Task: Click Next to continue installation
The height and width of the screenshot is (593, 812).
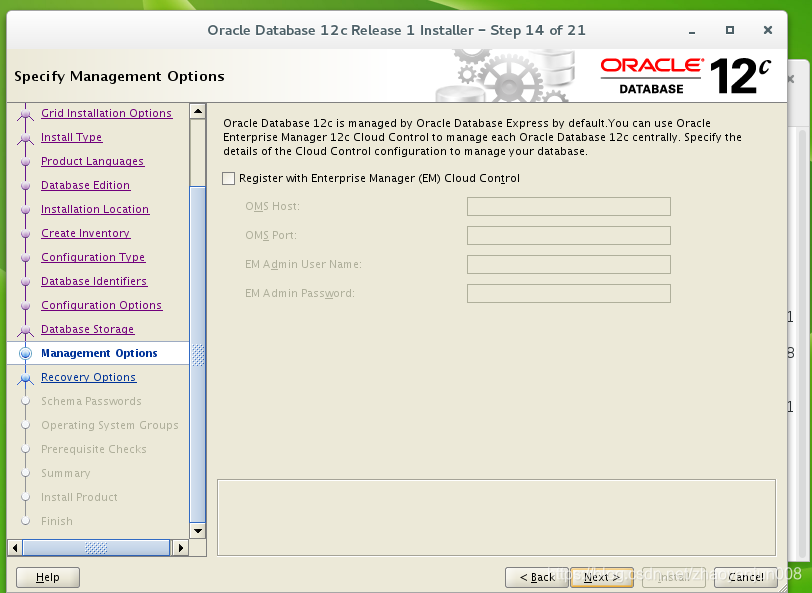Action: (602, 577)
